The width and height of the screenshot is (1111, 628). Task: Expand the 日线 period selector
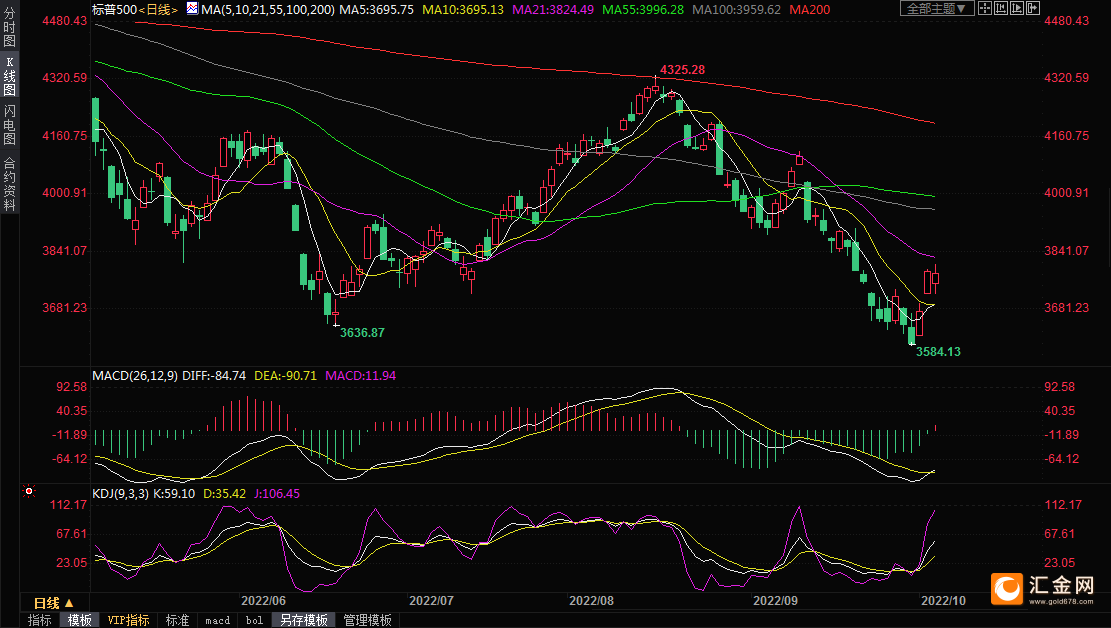53,603
